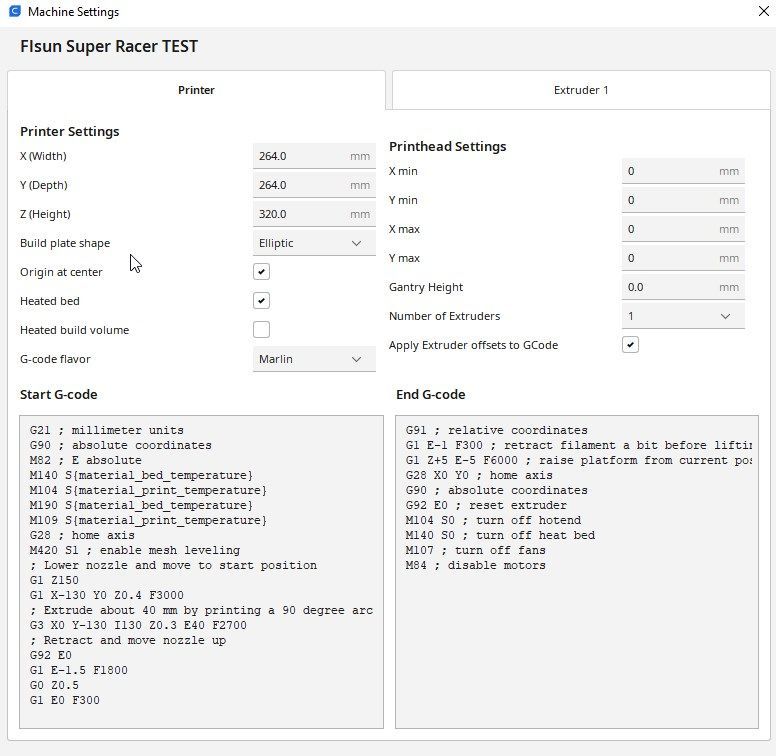Screen dimensions: 776x756
Task: Disable the Heated bed checkbox
Action: (261, 301)
